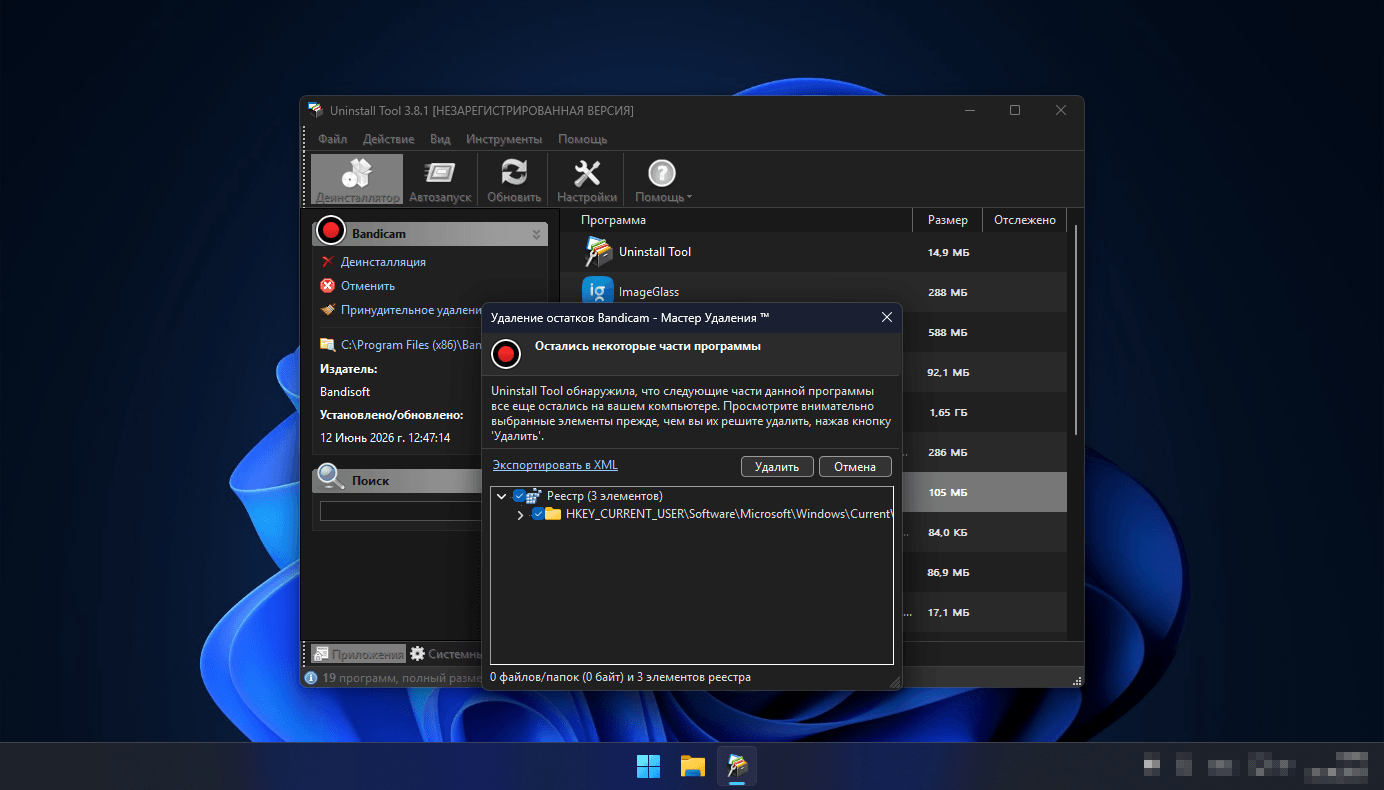
Task: Click the red Деинсталляция X icon
Action: coord(327,262)
